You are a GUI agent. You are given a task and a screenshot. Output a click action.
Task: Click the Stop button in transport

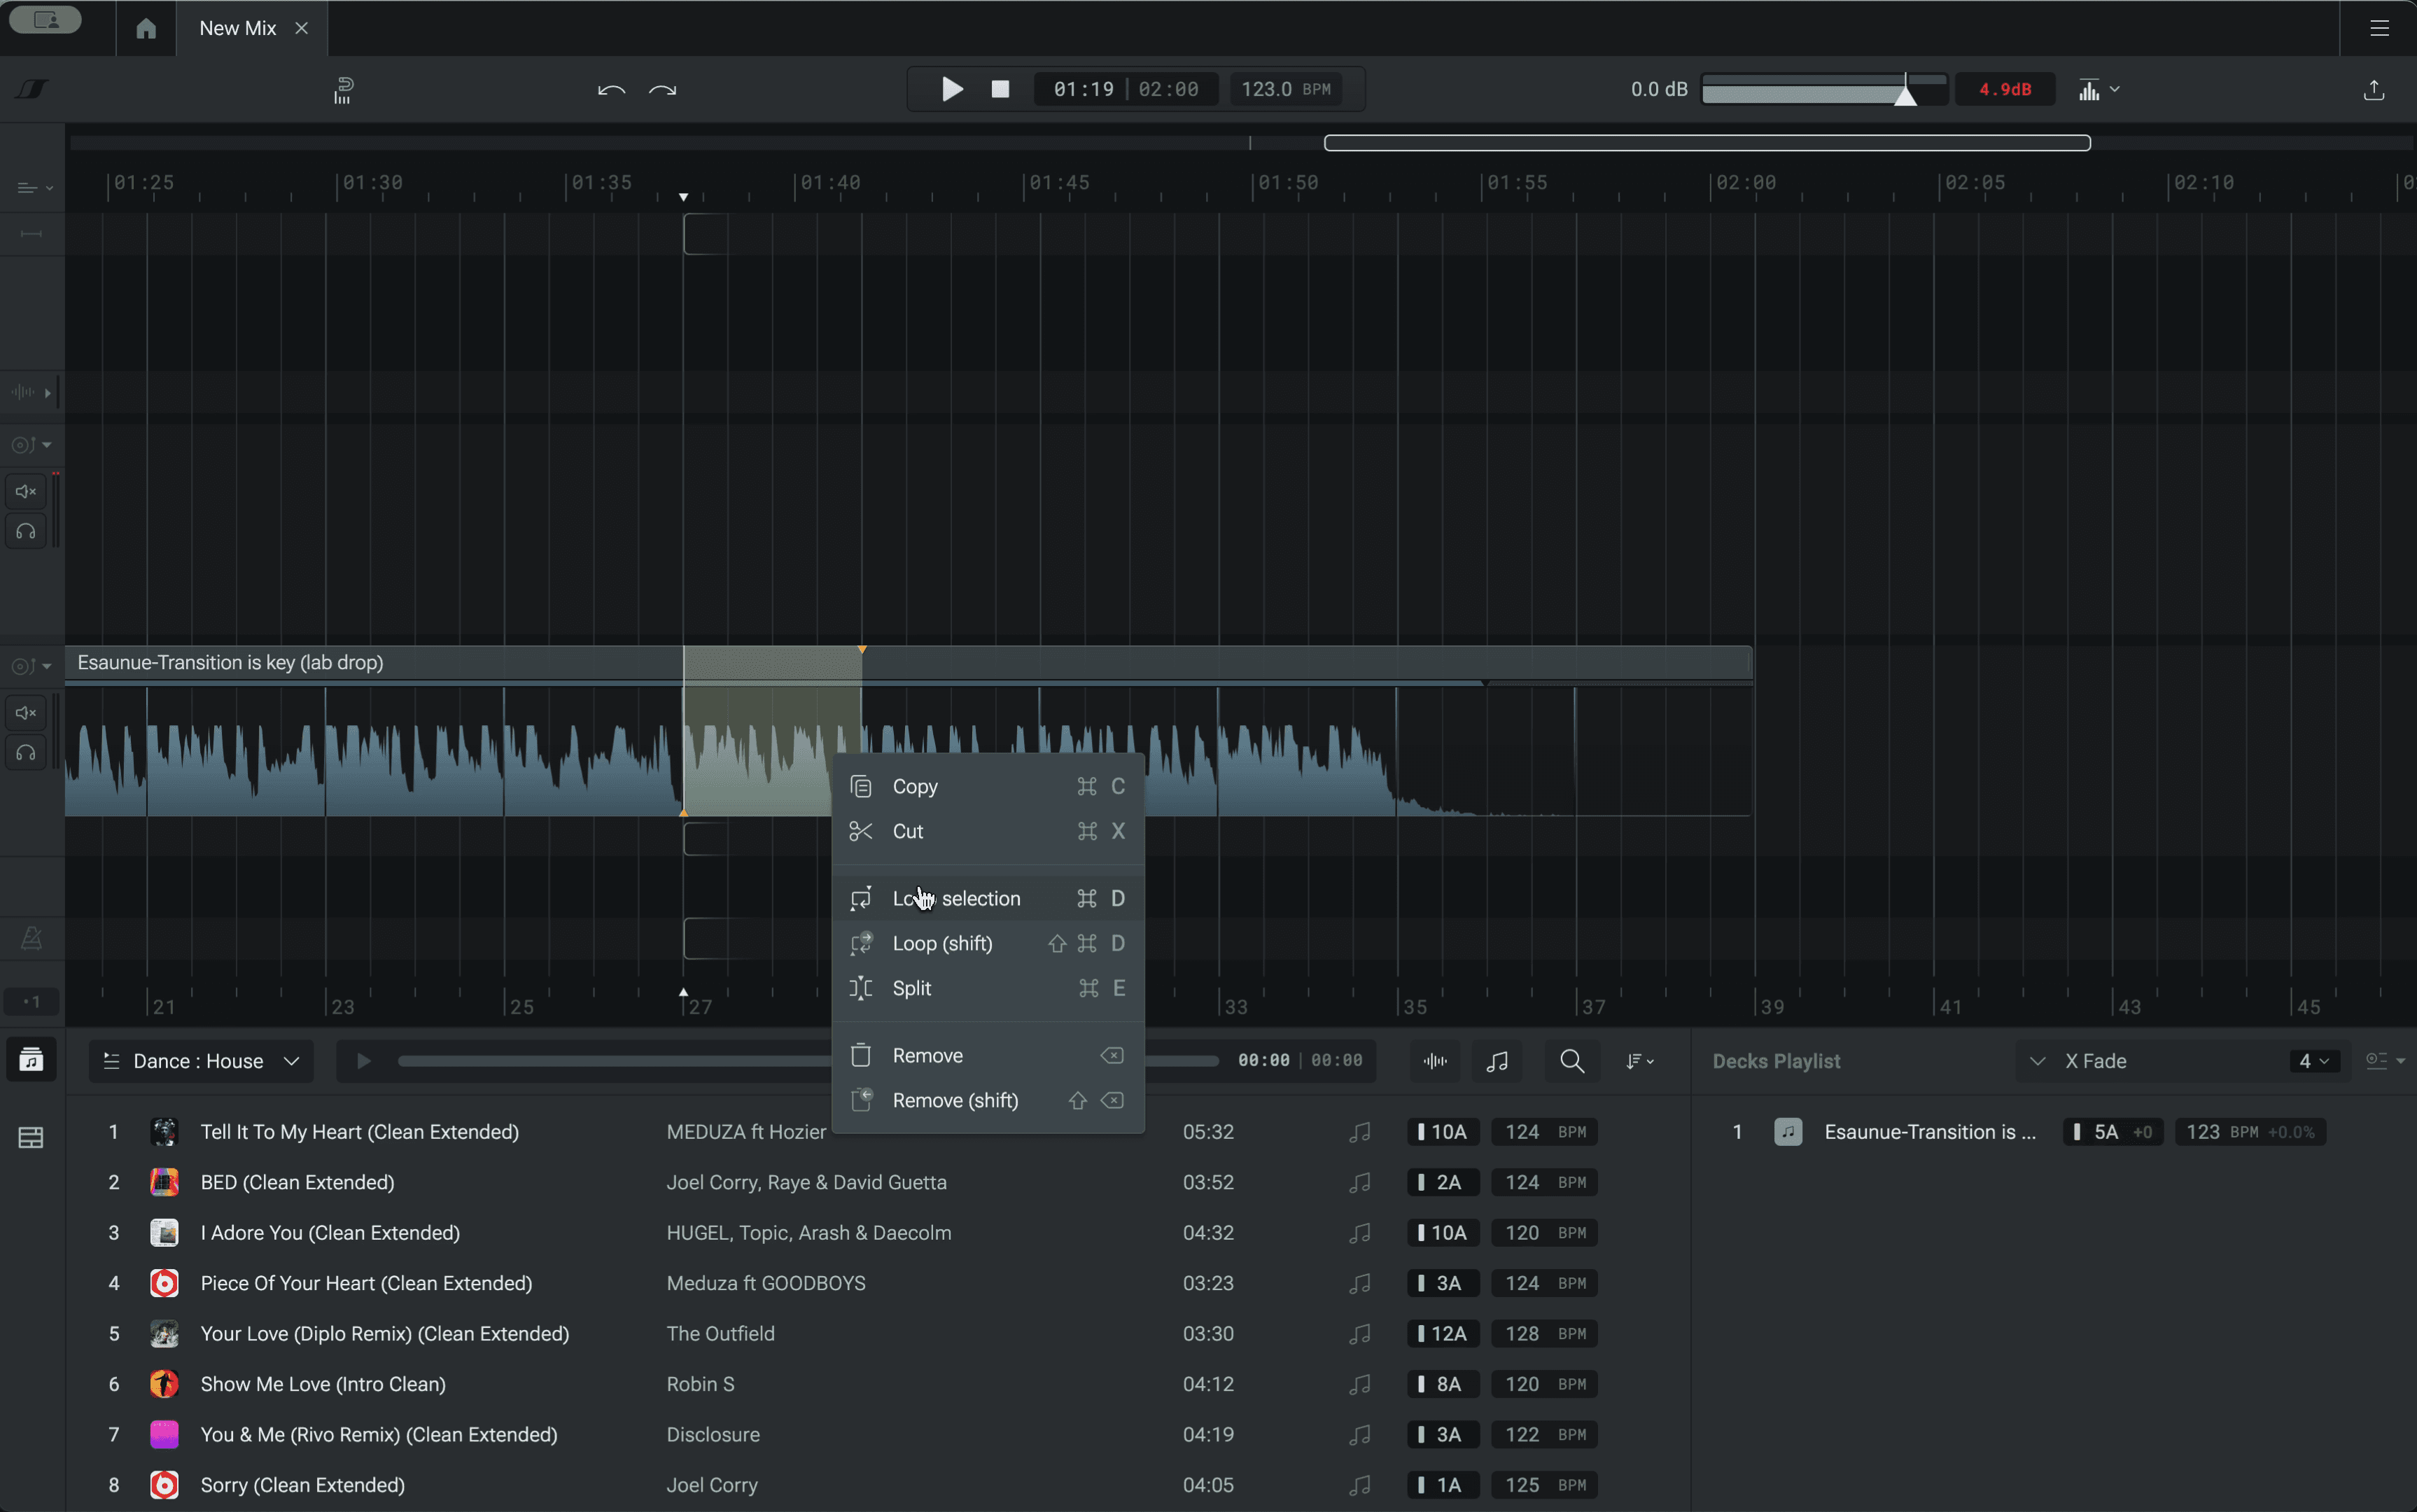(x=999, y=89)
